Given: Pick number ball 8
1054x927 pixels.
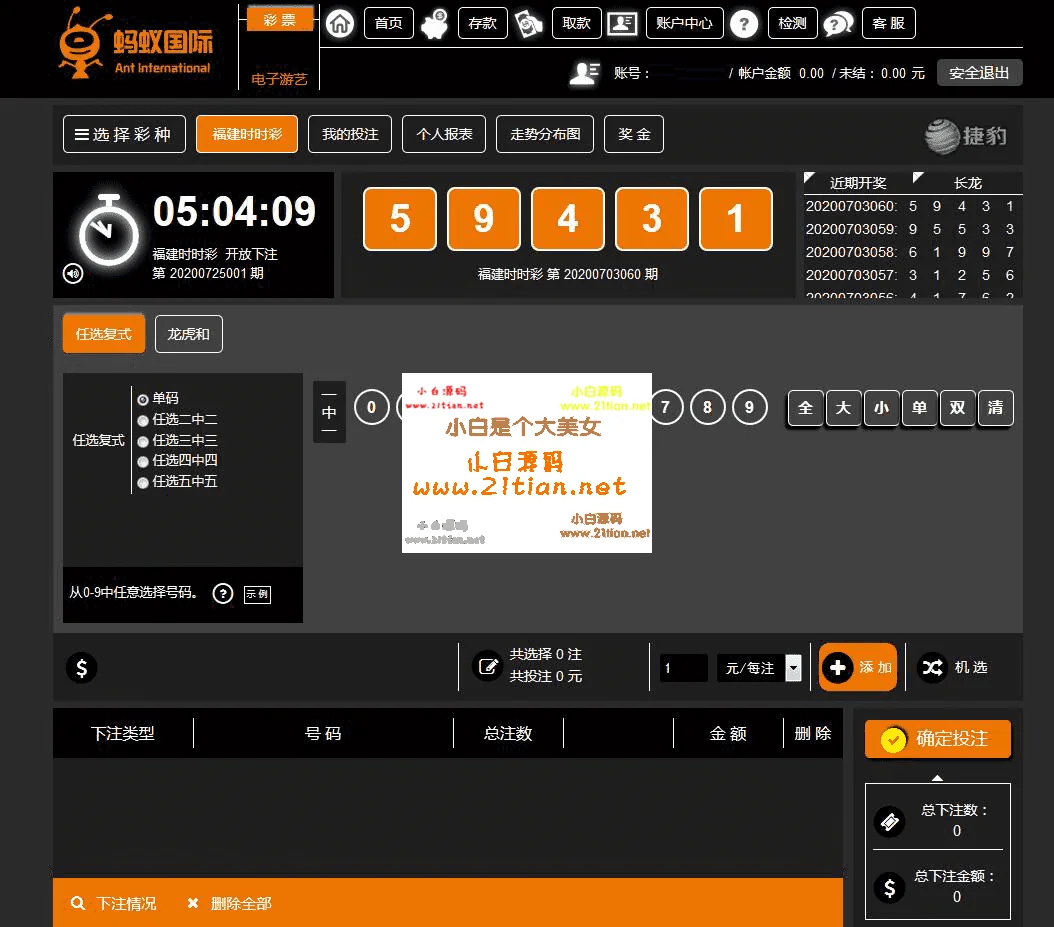Looking at the screenshot, I should click(x=707, y=407).
